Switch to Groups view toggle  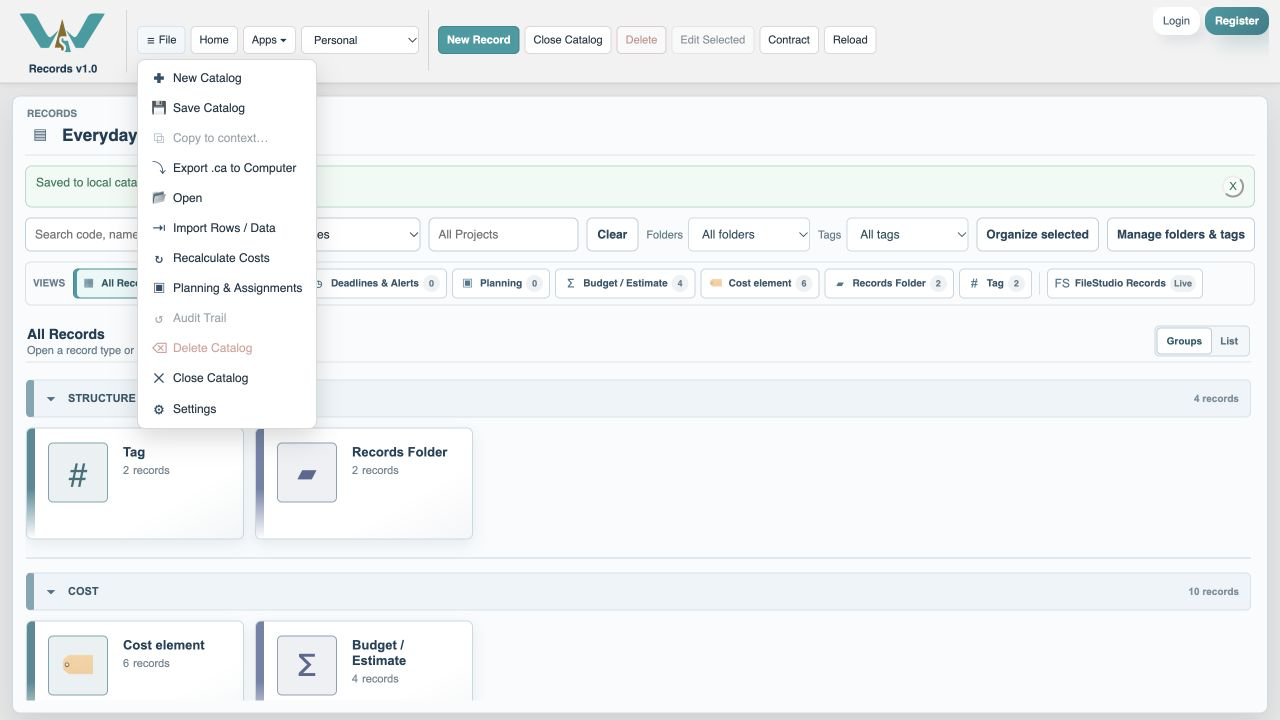pos(1184,341)
